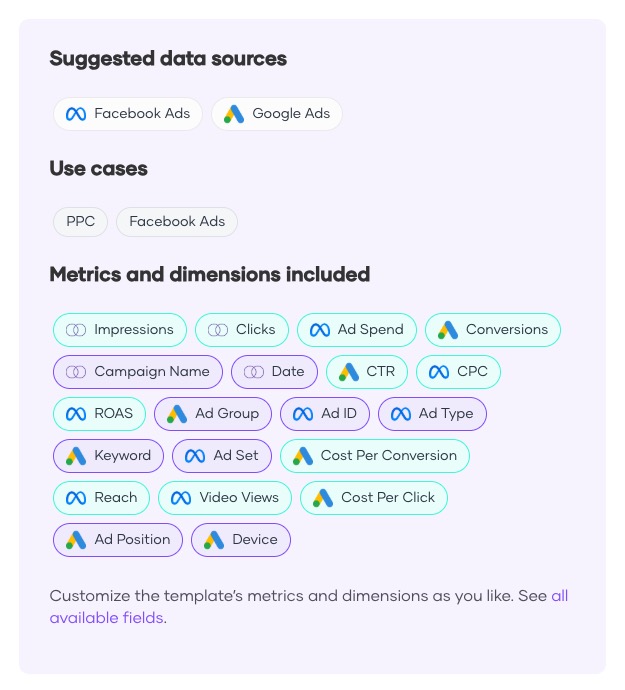Image resolution: width=625 pixels, height=690 pixels.
Task: Select the Ad Group dimension chip
Action: [x=213, y=414]
